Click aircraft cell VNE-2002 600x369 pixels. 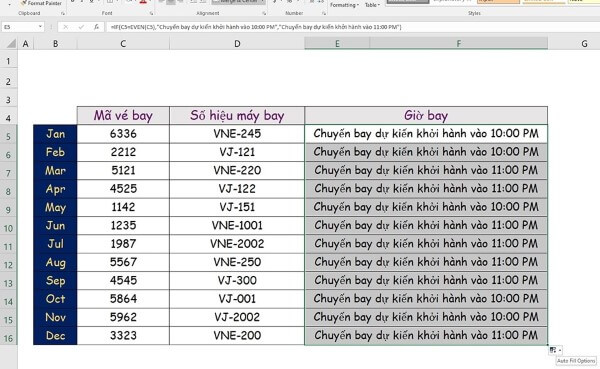coord(237,244)
